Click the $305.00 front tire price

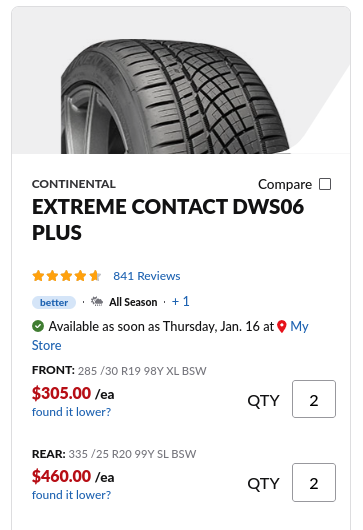61,393
